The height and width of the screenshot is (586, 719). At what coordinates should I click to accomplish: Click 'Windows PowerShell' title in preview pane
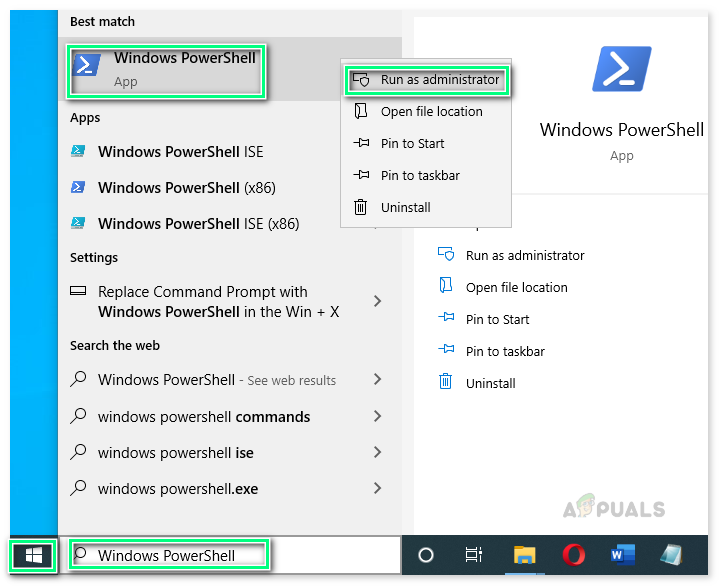[621, 130]
